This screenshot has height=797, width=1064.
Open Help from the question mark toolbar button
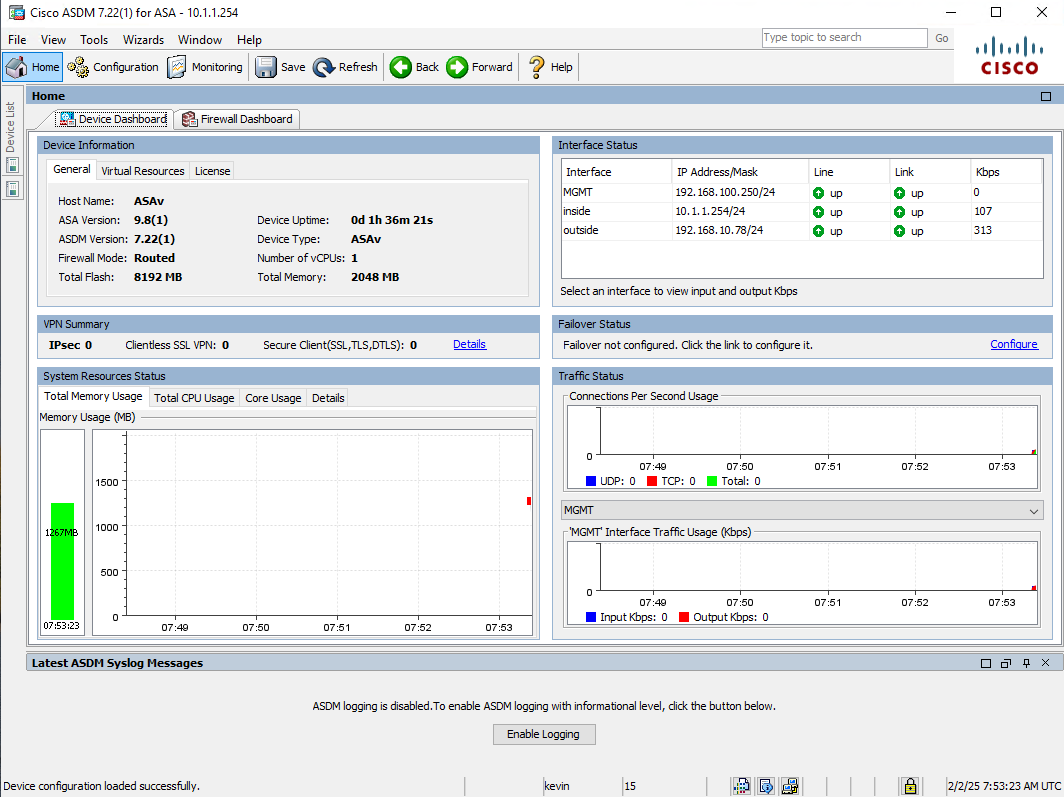550,67
